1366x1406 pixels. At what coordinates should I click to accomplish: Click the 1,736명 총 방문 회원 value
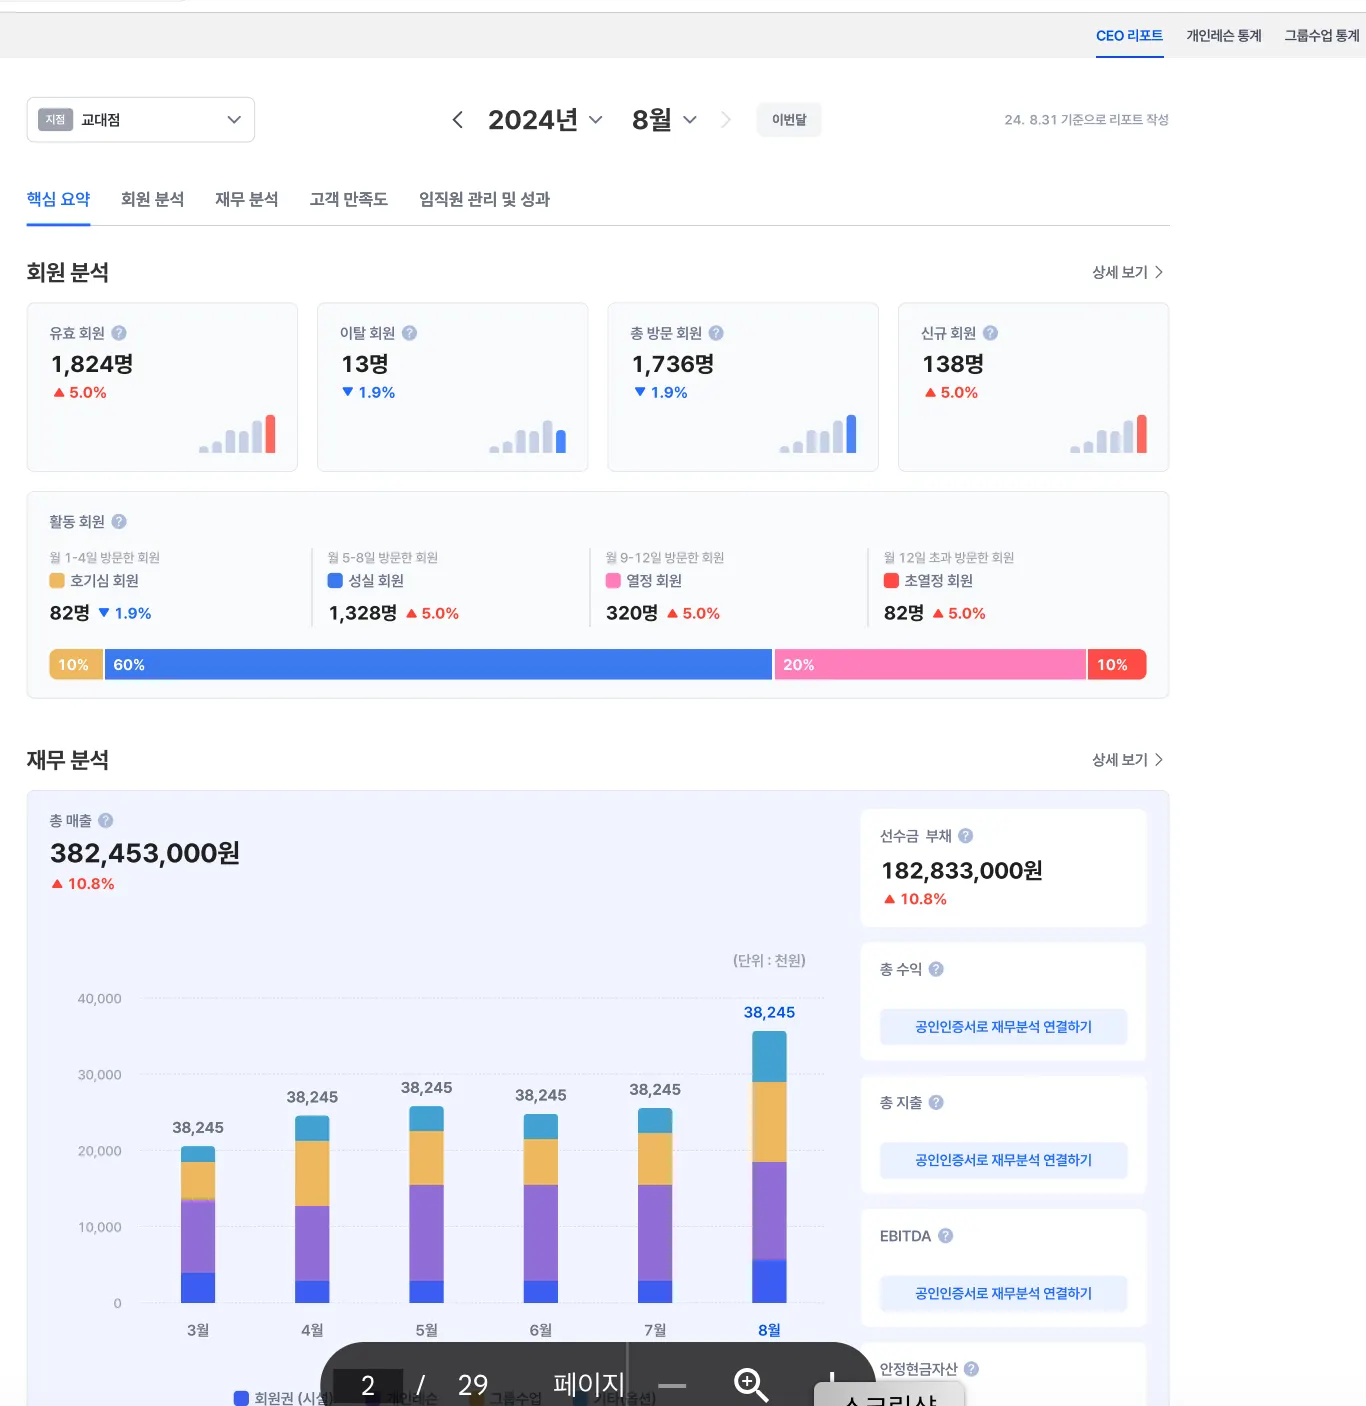[x=673, y=364]
